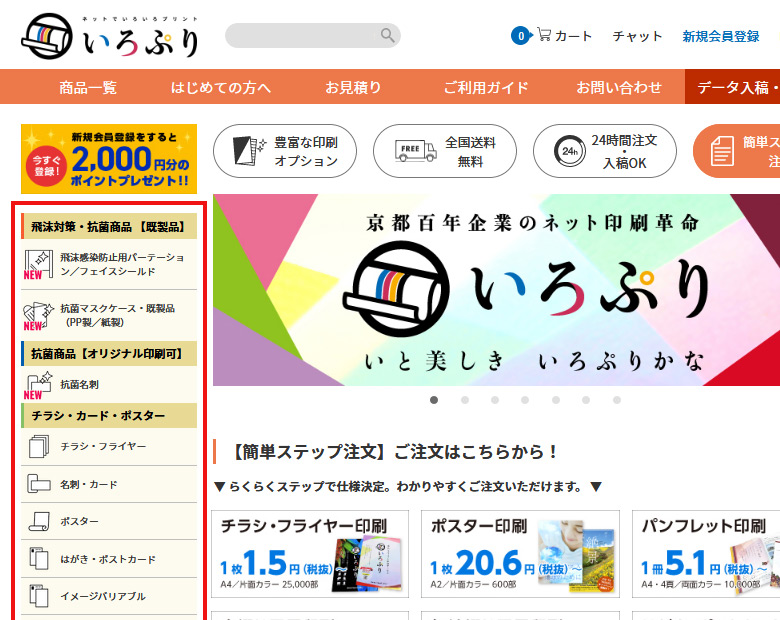Click the 全国送料無料 pill button
The image size is (780, 620).
[445, 151]
